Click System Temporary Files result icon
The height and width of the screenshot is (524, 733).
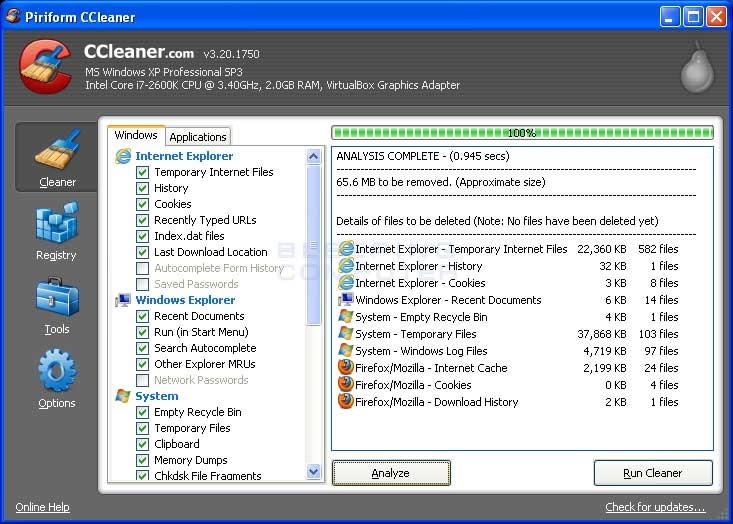pos(346,334)
